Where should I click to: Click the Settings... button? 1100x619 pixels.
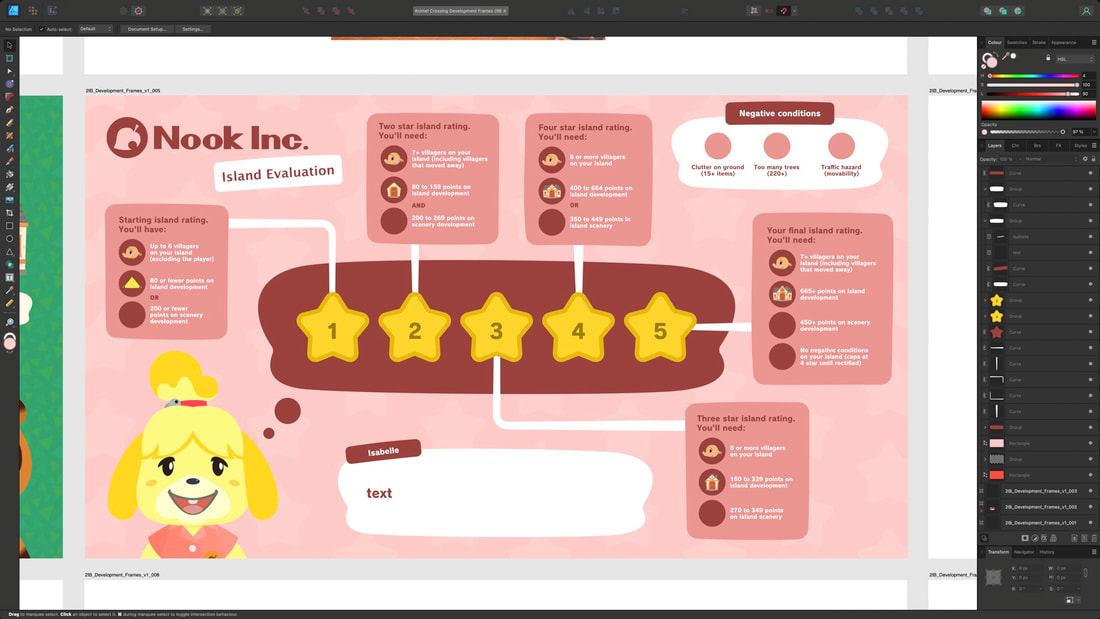click(x=192, y=29)
